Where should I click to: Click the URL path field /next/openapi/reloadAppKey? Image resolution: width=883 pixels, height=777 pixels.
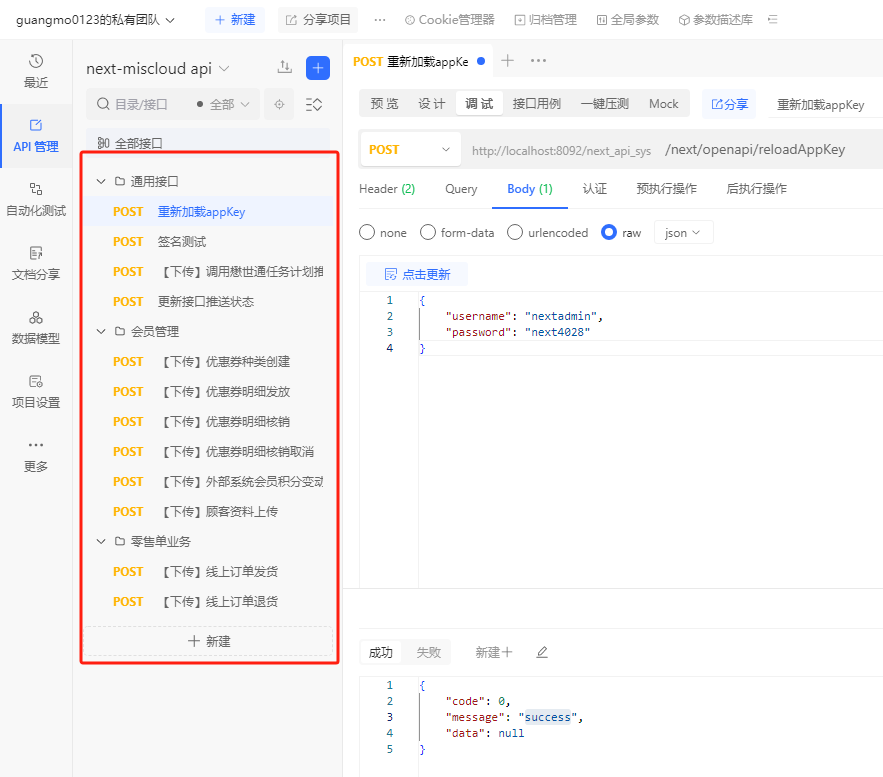click(755, 149)
